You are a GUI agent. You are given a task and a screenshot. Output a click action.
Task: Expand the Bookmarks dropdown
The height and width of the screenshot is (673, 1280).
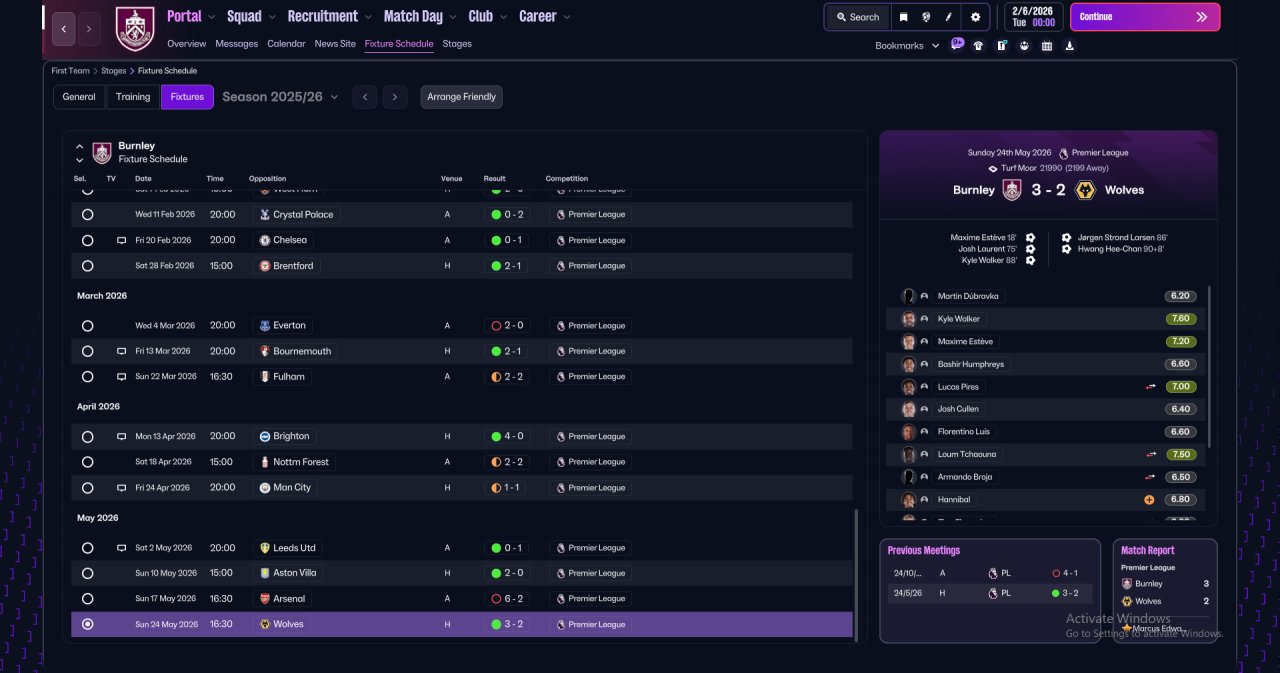[x=907, y=46]
